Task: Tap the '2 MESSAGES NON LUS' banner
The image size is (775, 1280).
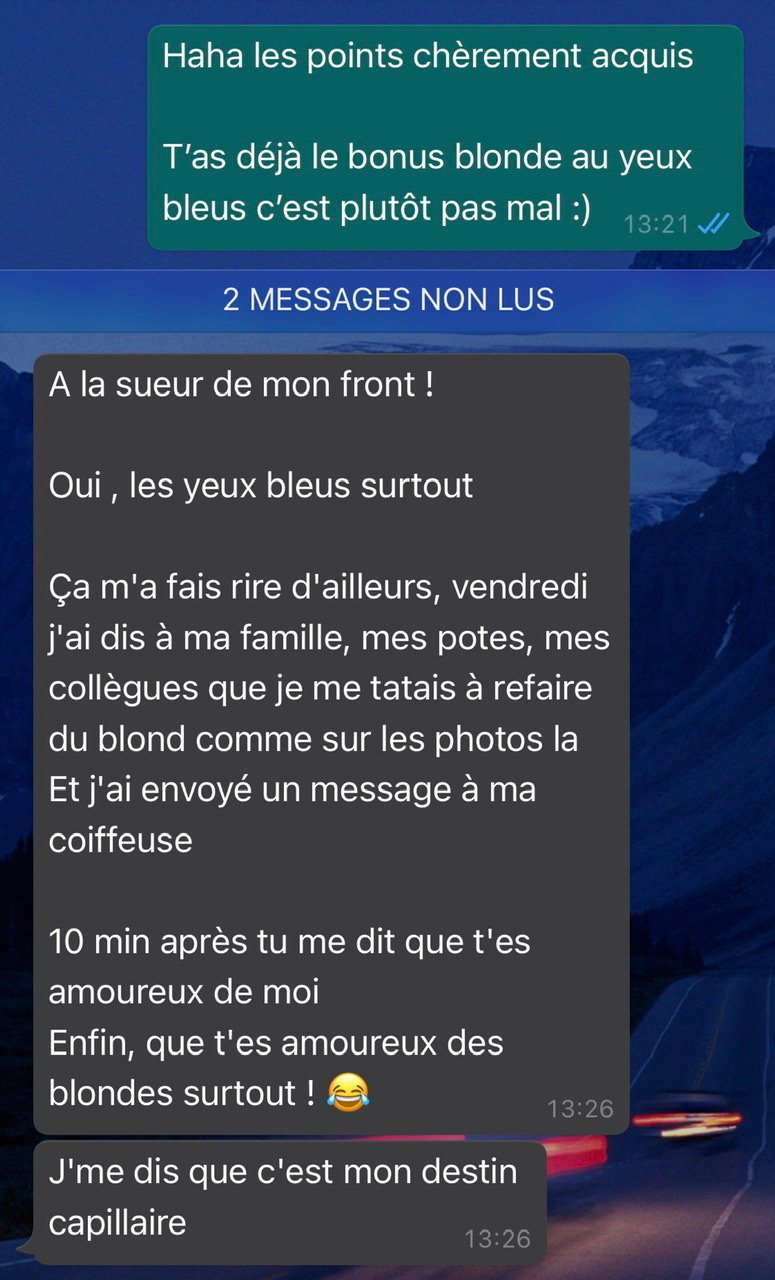Action: pyautogui.click(x=388, y=299)
